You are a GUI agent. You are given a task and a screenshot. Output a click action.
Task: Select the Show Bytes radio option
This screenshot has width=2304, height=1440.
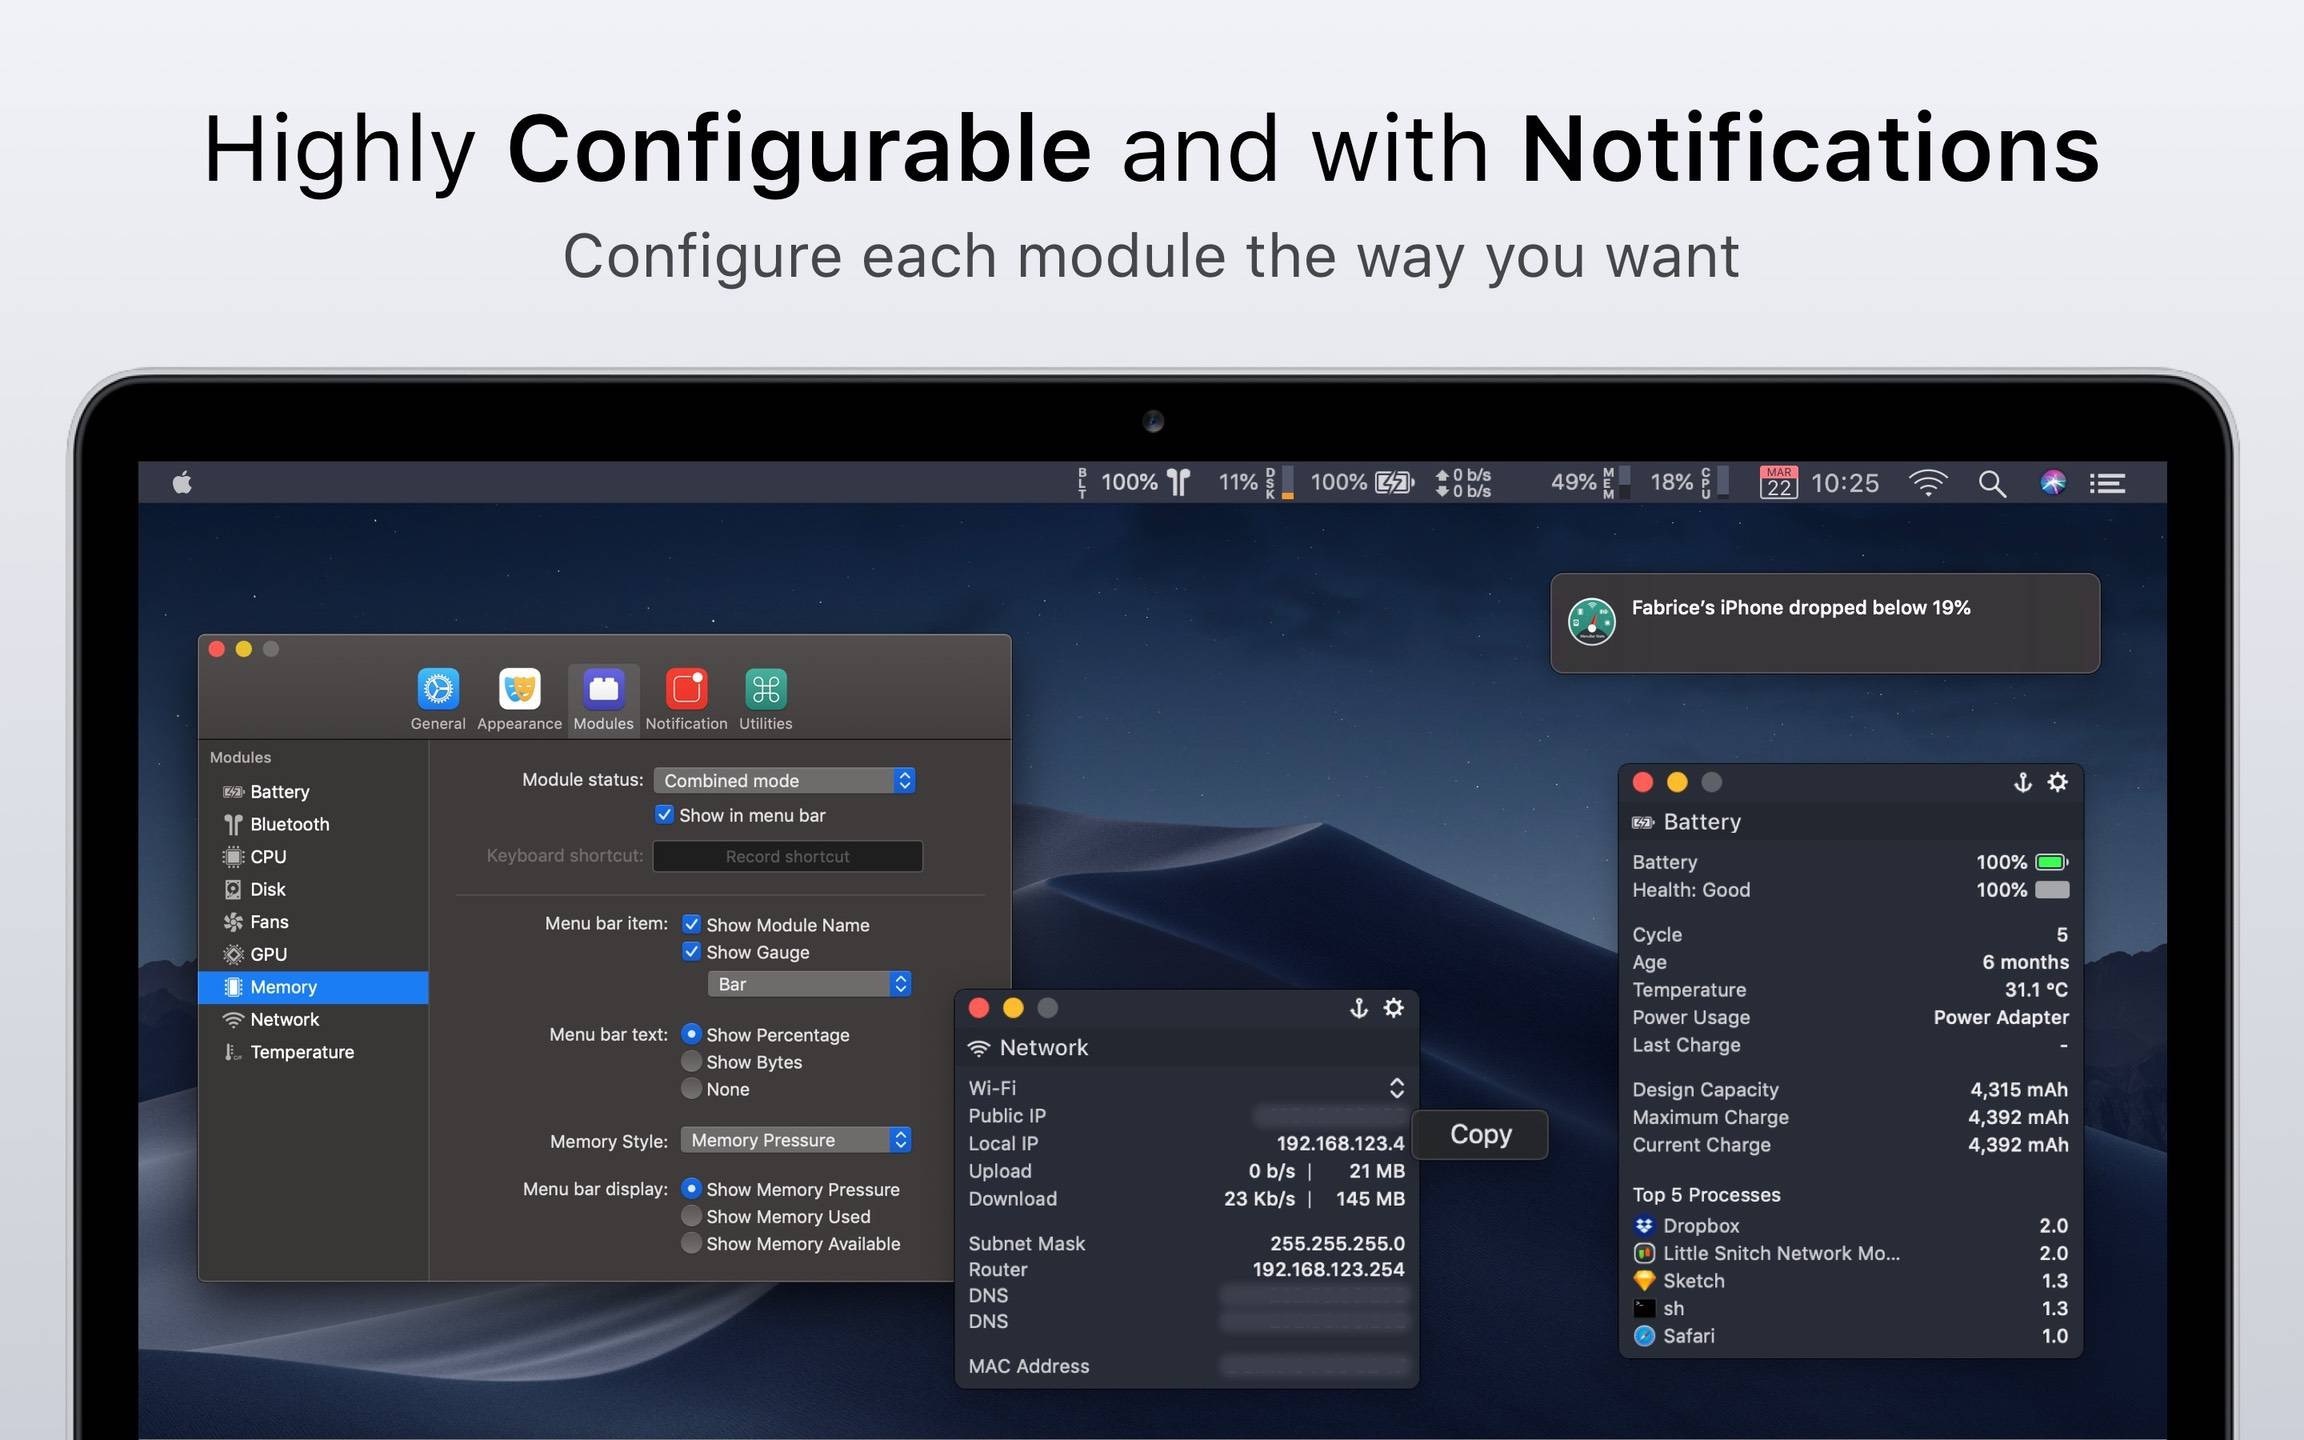[x=691, y=1062]
